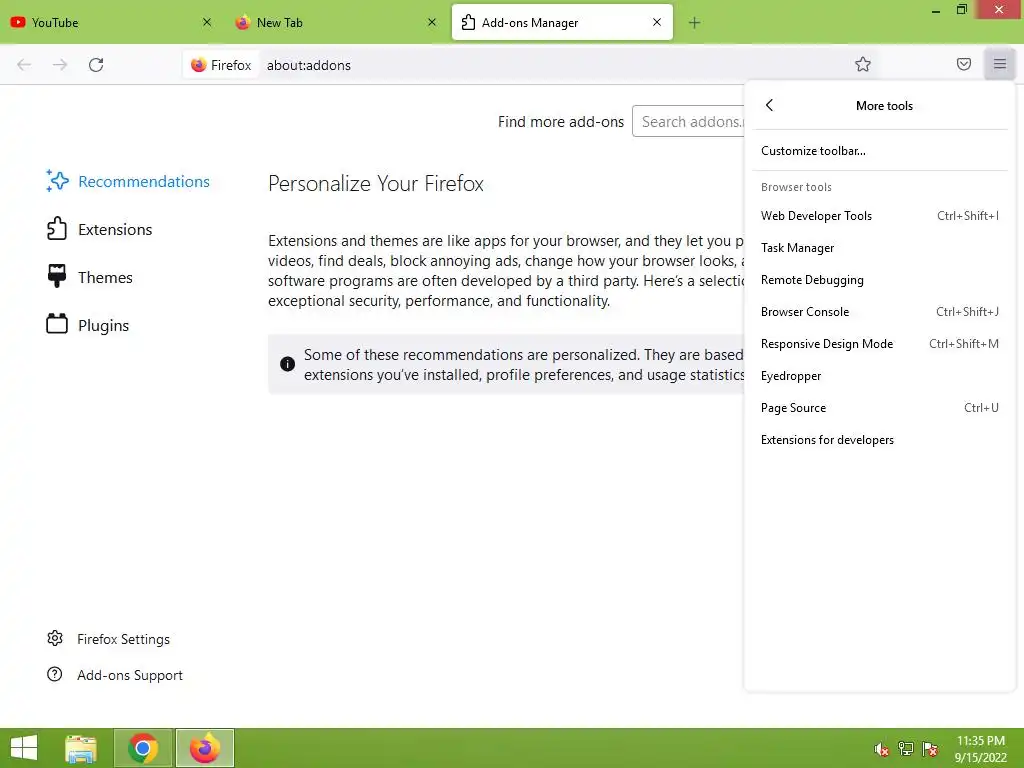Bookmark this page with the star icon

(x=863, y=64)
